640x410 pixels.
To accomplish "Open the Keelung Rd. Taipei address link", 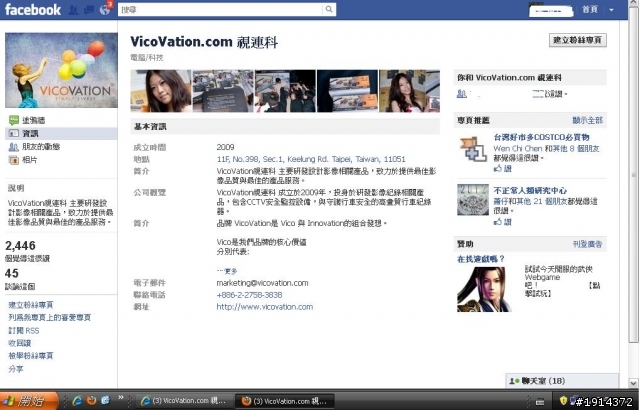I will 311,159.
